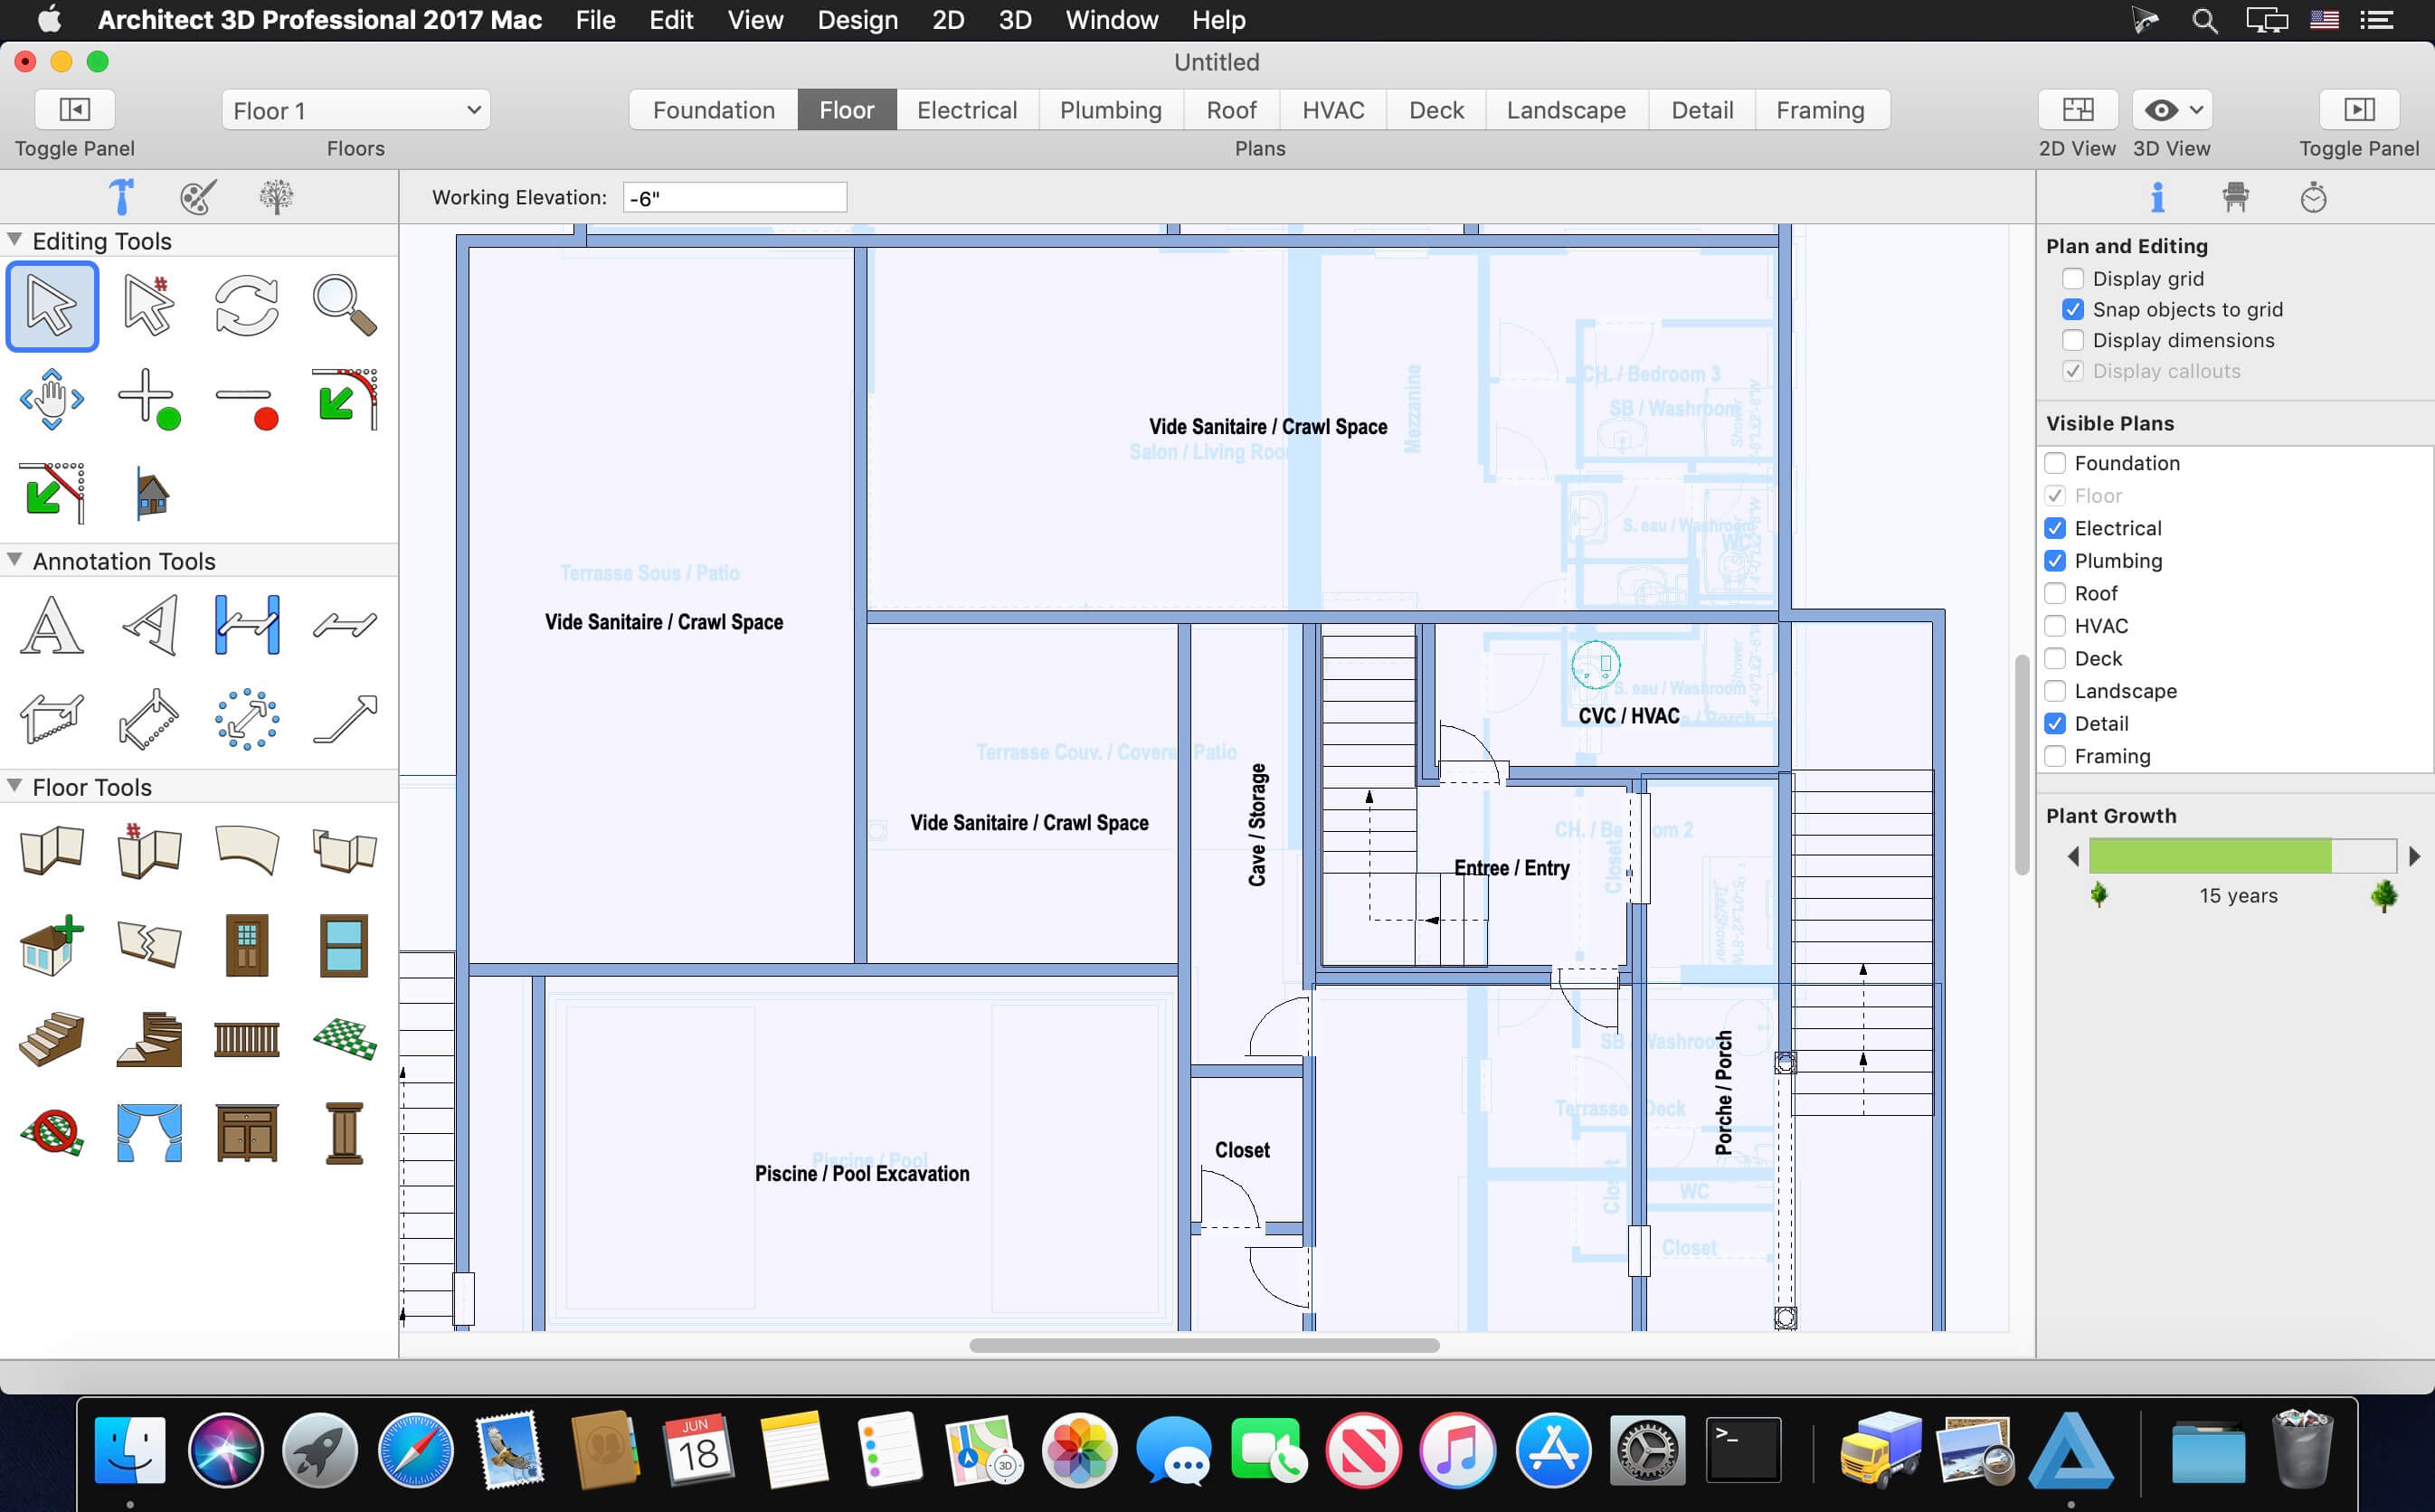Uncheck the Electrical visible plan
The image size is (2435, 1512).
(x=2055, y=528)
